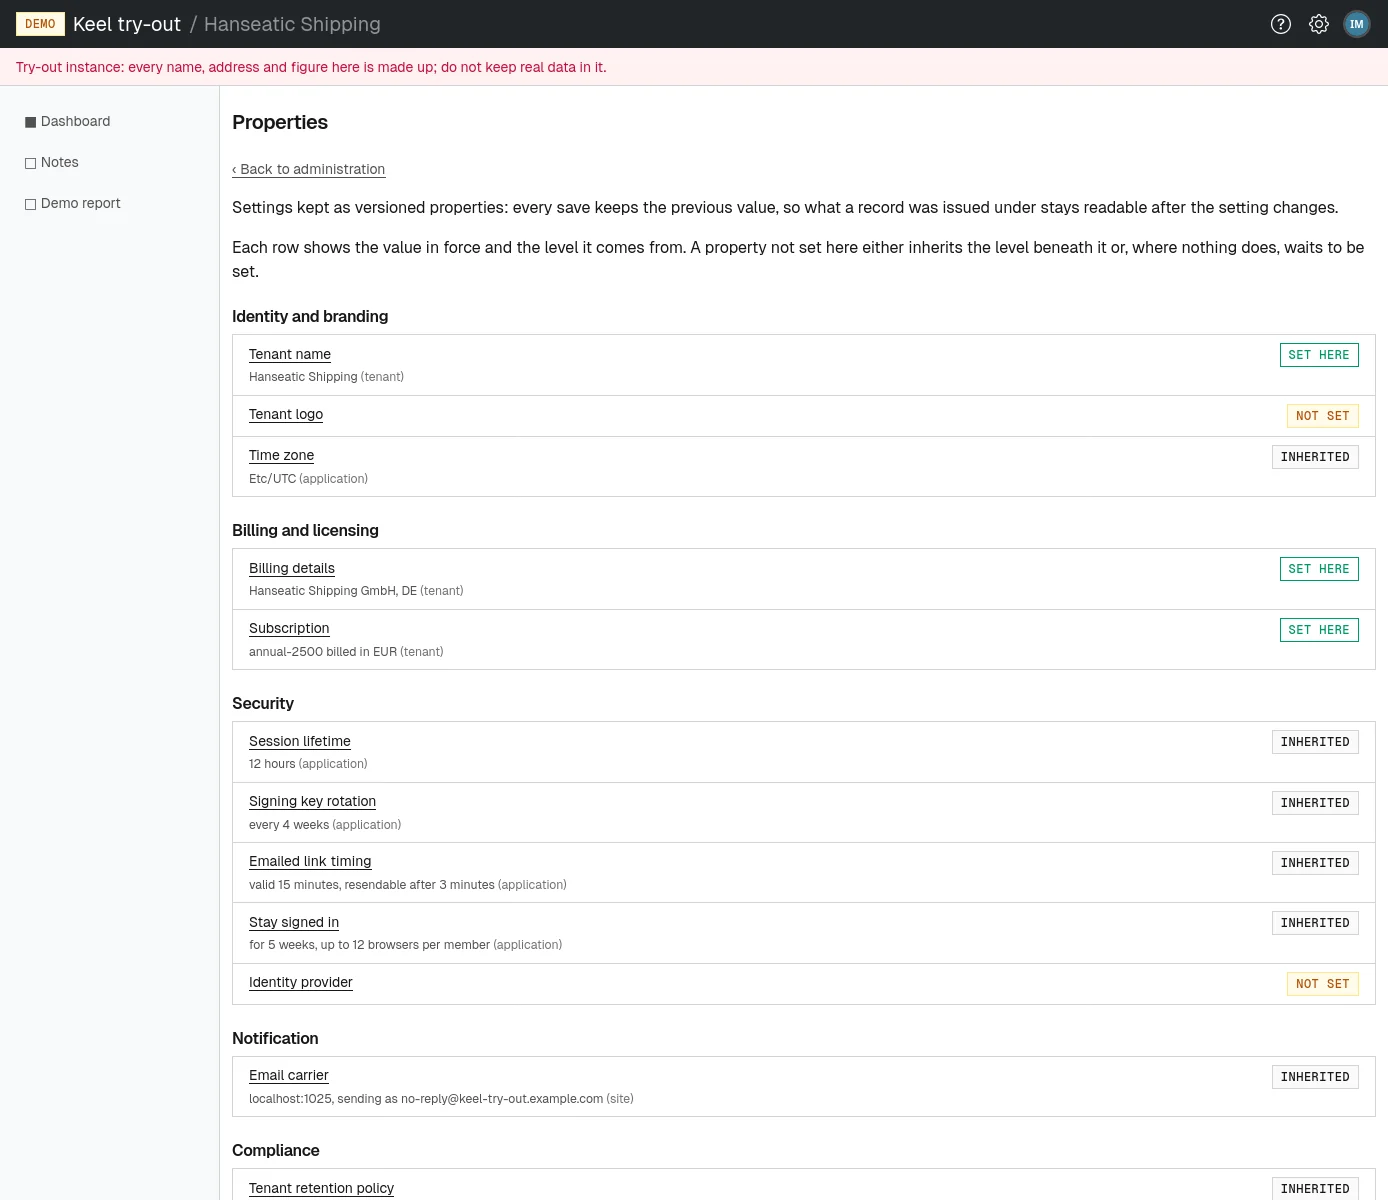The width and height of the screenshot is (1388, 1200).
Task: Click value '12 hours (application)'
Action: (x=308, y=764)
